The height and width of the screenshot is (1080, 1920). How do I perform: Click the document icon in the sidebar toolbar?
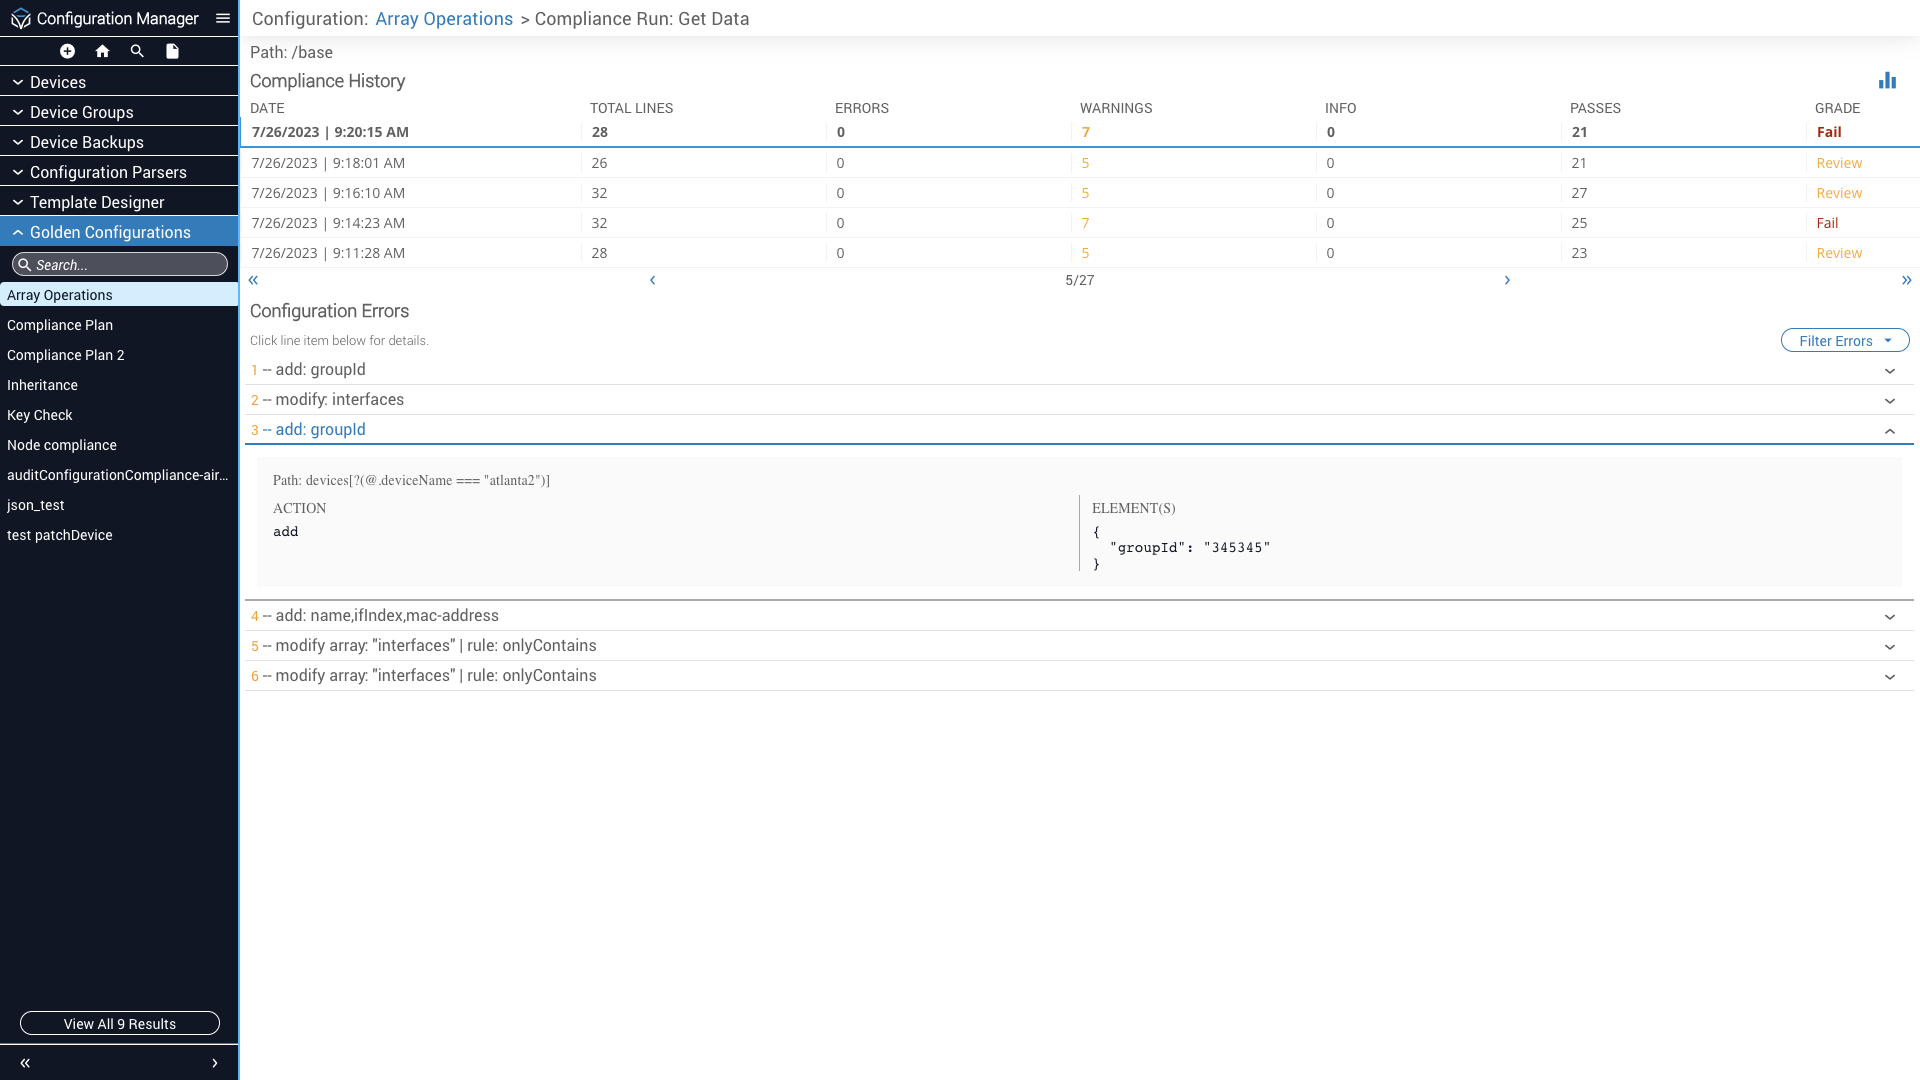pyautogui.click(x=172, y=51)
